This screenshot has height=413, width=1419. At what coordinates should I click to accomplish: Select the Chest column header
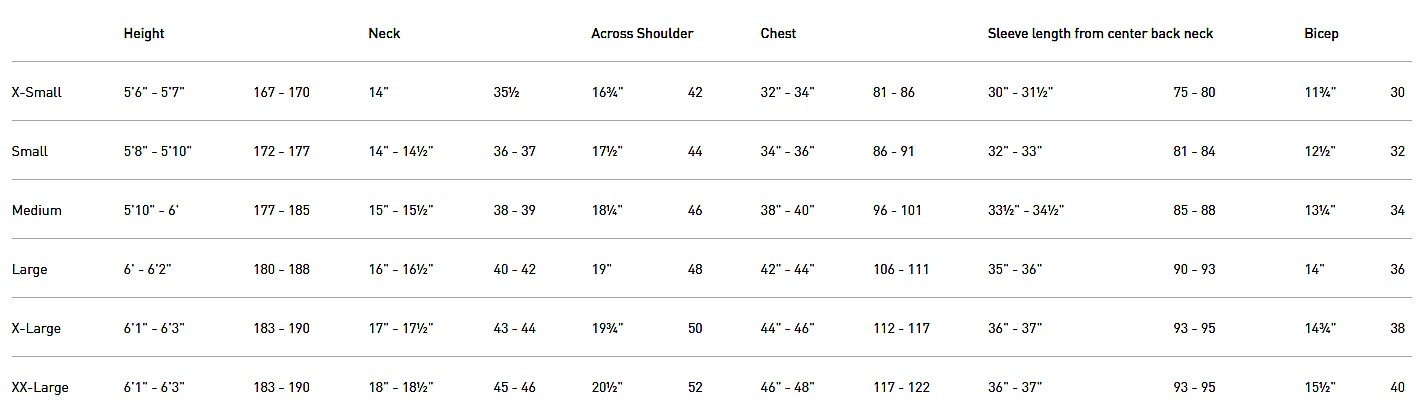pyautogui.click(x=778, y=33)
